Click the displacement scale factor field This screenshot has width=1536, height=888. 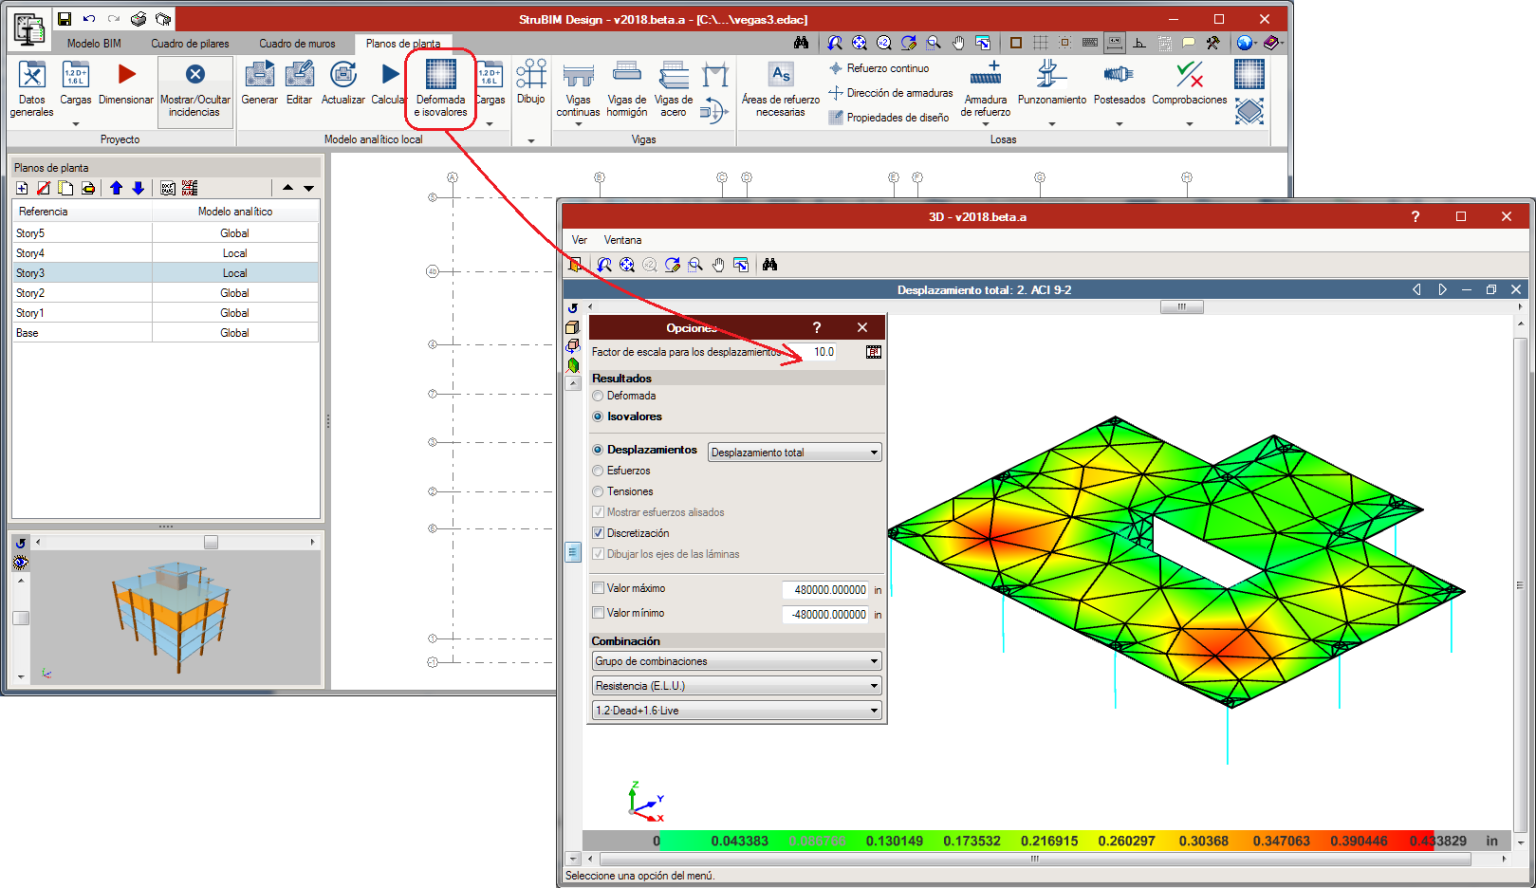pos(823,352)
